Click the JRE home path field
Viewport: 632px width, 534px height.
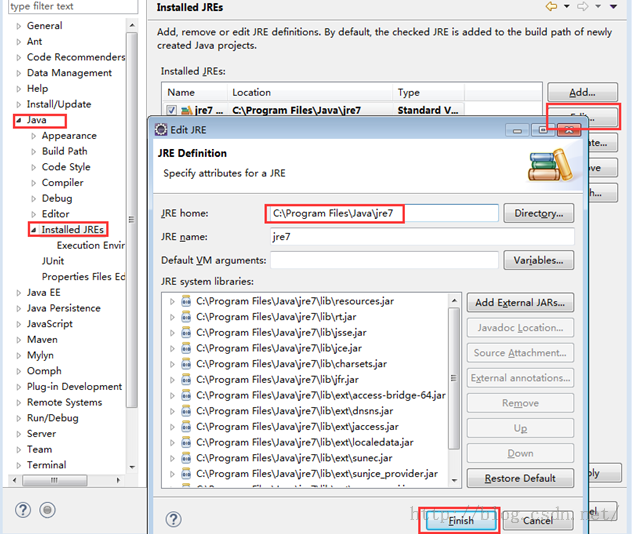[x=384, y=213]
